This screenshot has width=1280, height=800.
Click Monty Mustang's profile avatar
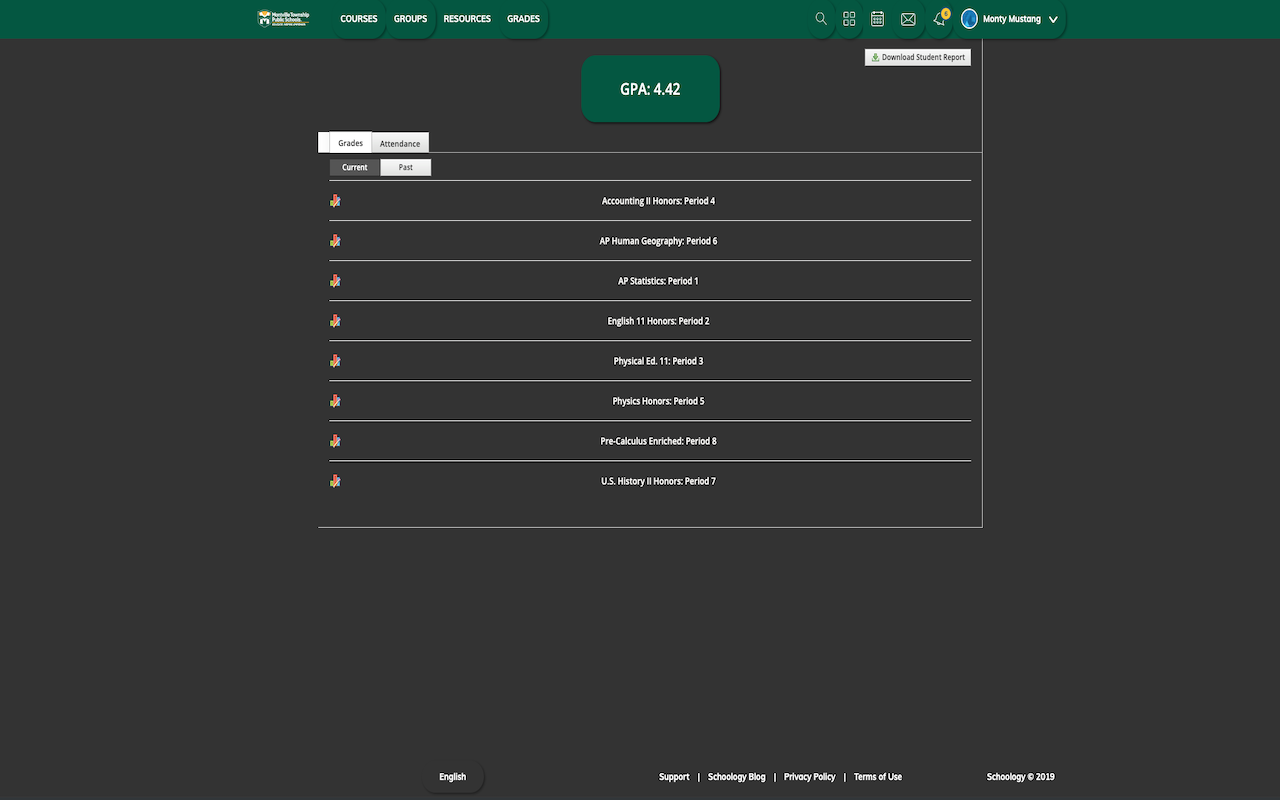tap(969, 19)
